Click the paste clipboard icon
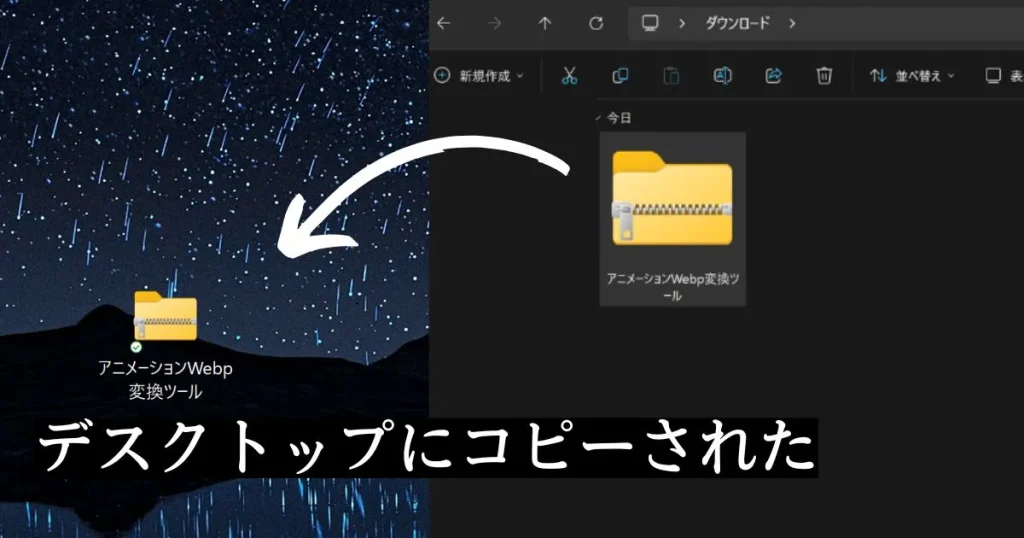Viewport: 1024px width, 538px height. [x=671, y=76]
